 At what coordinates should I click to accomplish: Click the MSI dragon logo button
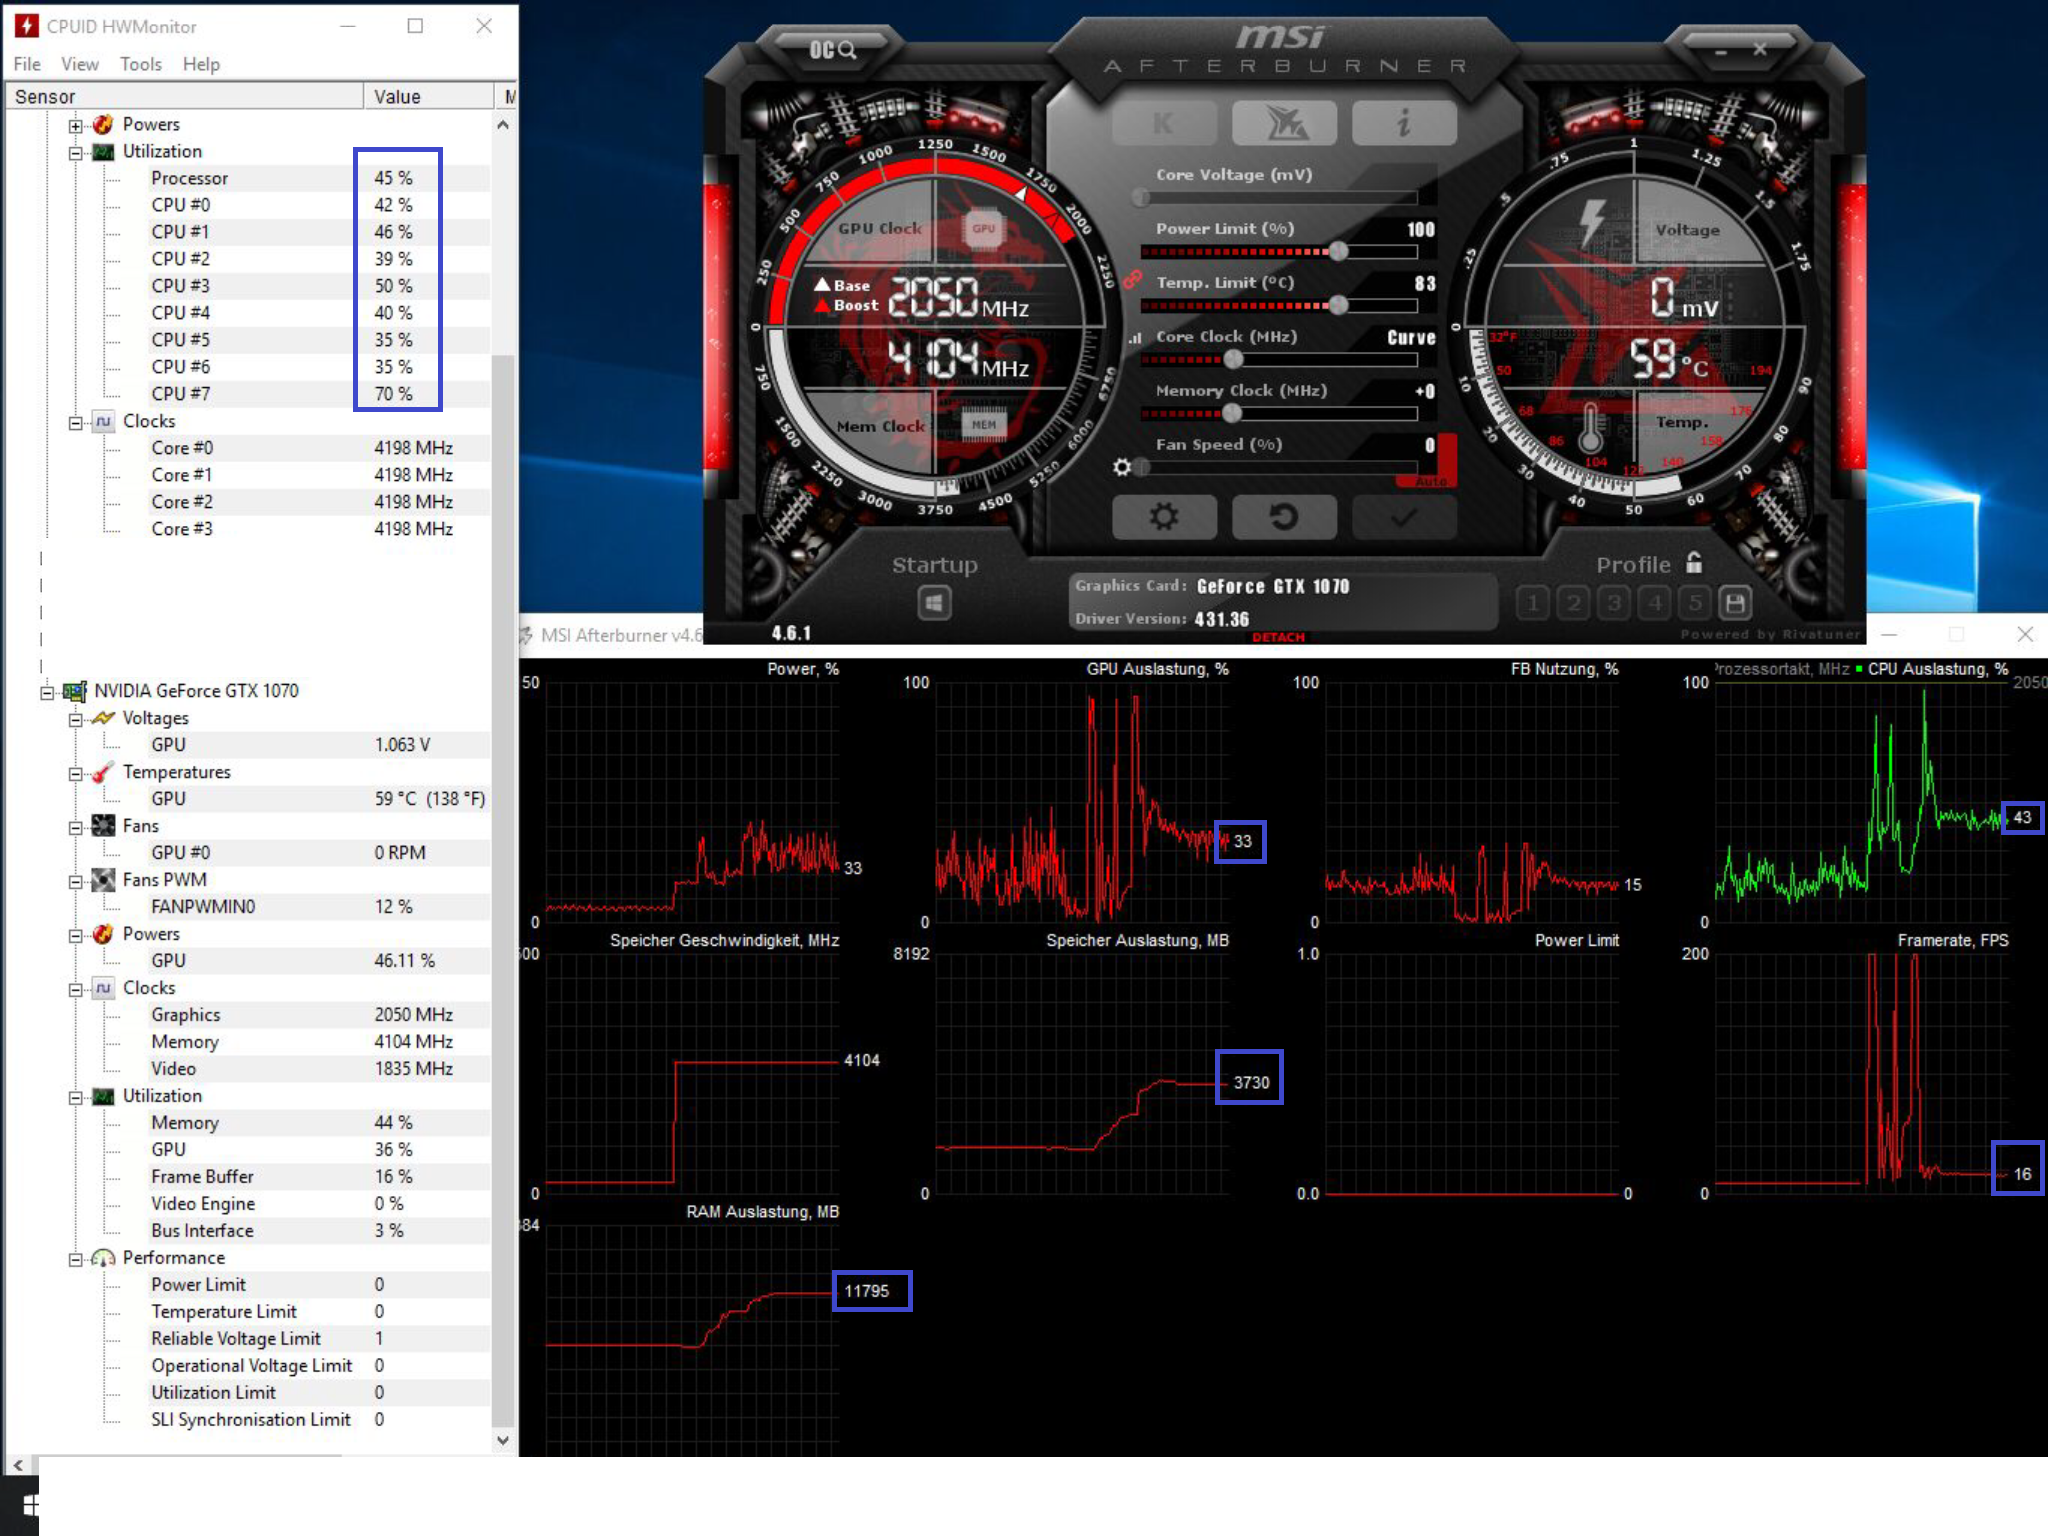click(x=1284, y=124)
